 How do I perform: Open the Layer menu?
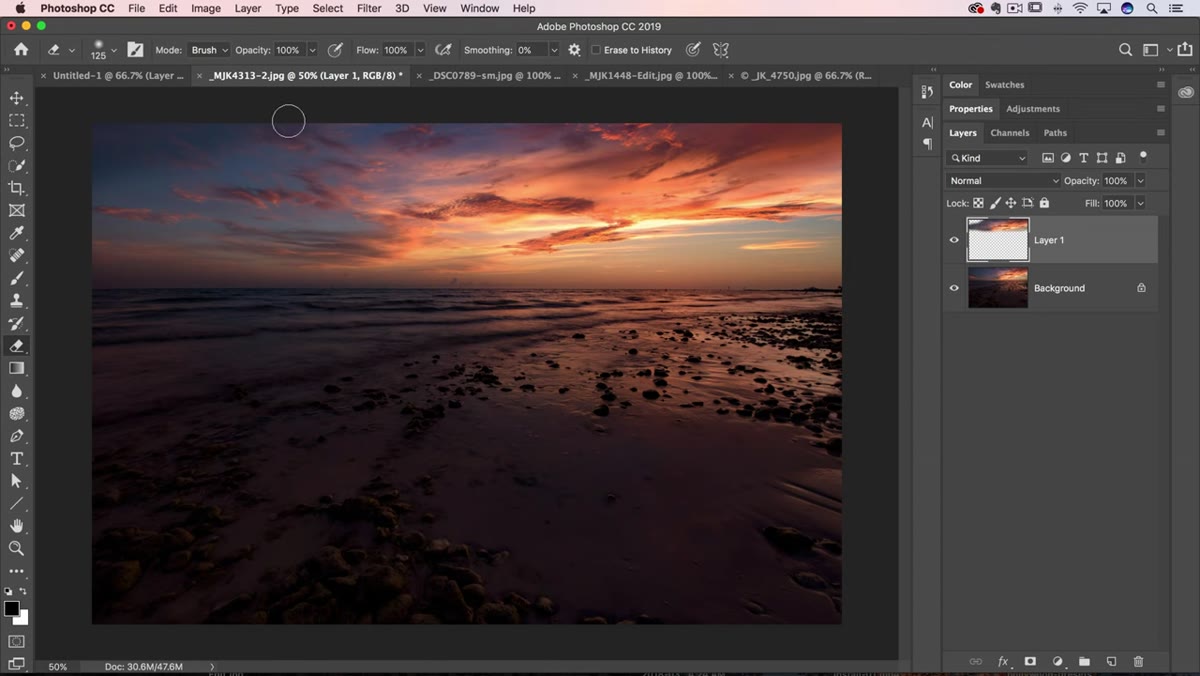247,8
